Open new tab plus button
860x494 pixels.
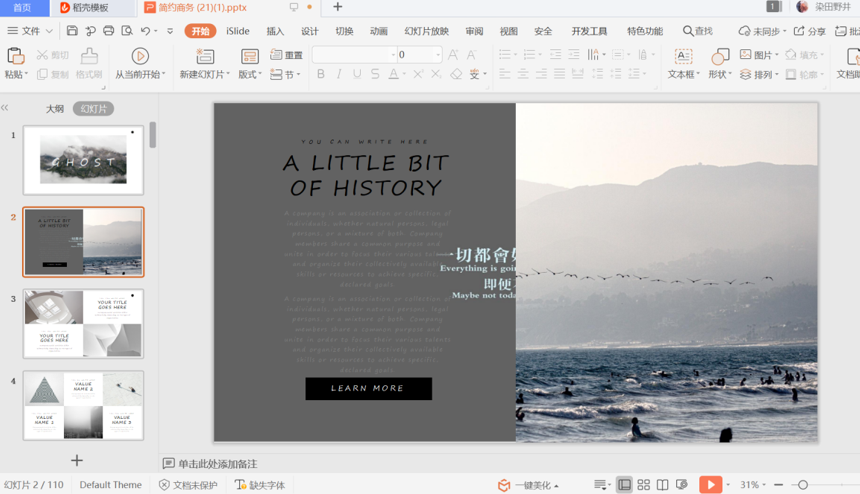pyautogui.click(x=338, y=7)
